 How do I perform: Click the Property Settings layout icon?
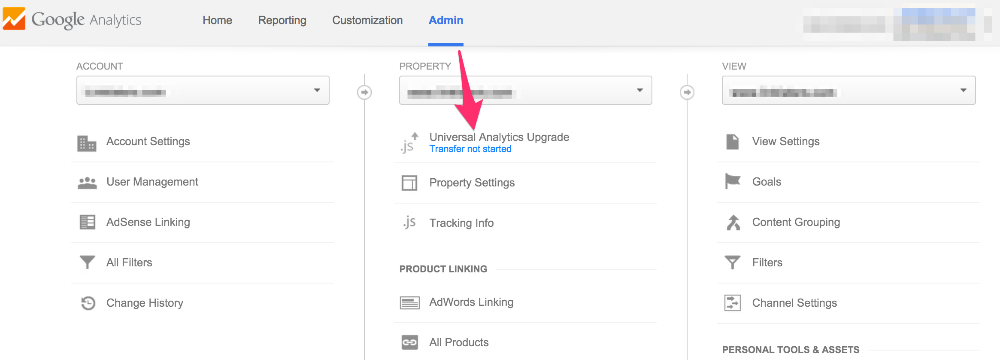[x=409, y=183]
